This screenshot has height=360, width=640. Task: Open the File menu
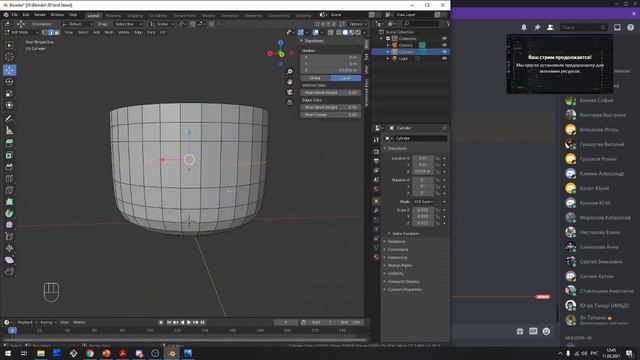(x=15, y=15)
